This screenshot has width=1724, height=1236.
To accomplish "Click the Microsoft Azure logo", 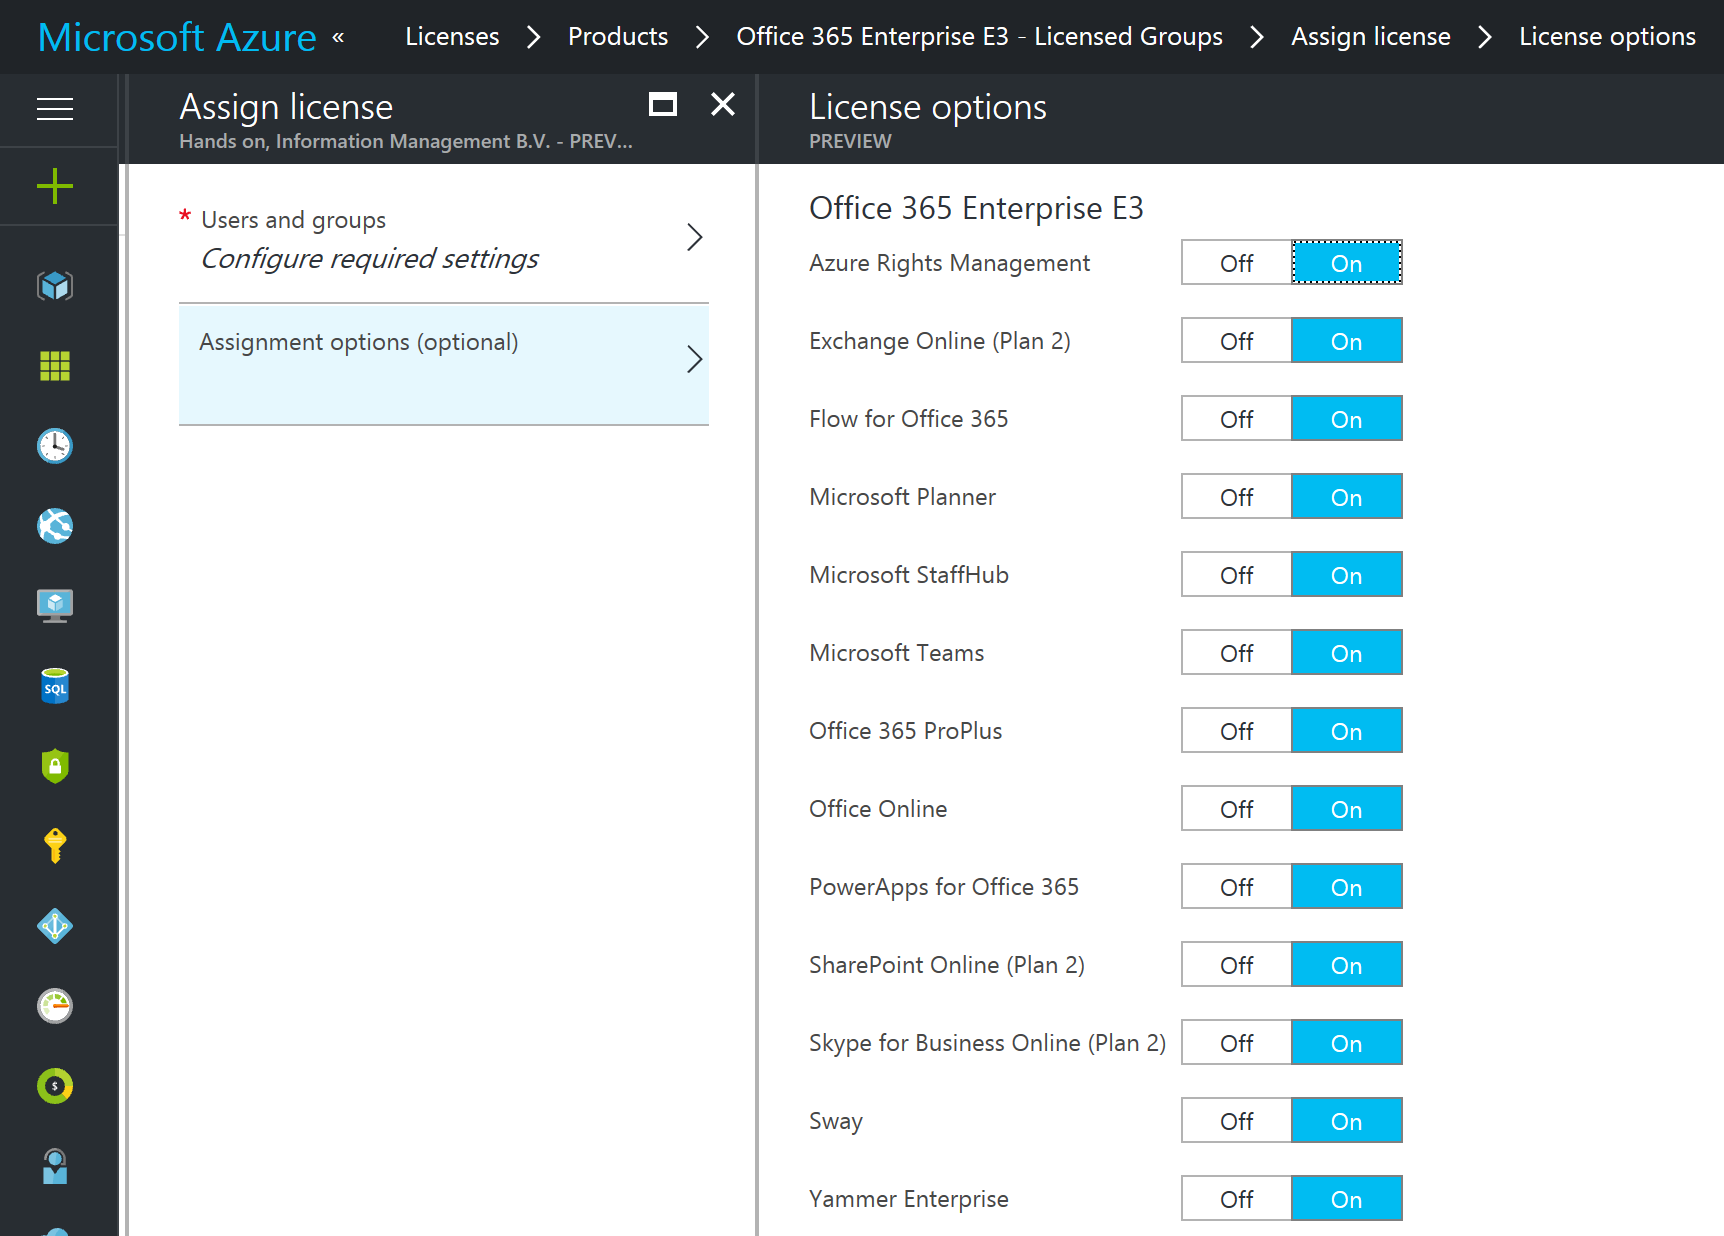I will (177, 37).
